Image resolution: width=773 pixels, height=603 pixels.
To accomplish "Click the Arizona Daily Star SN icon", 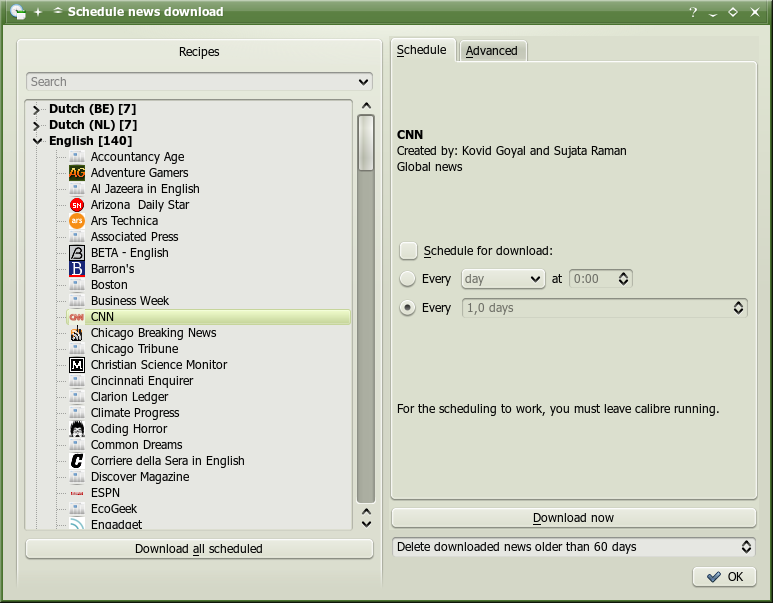I will point(77,205).
